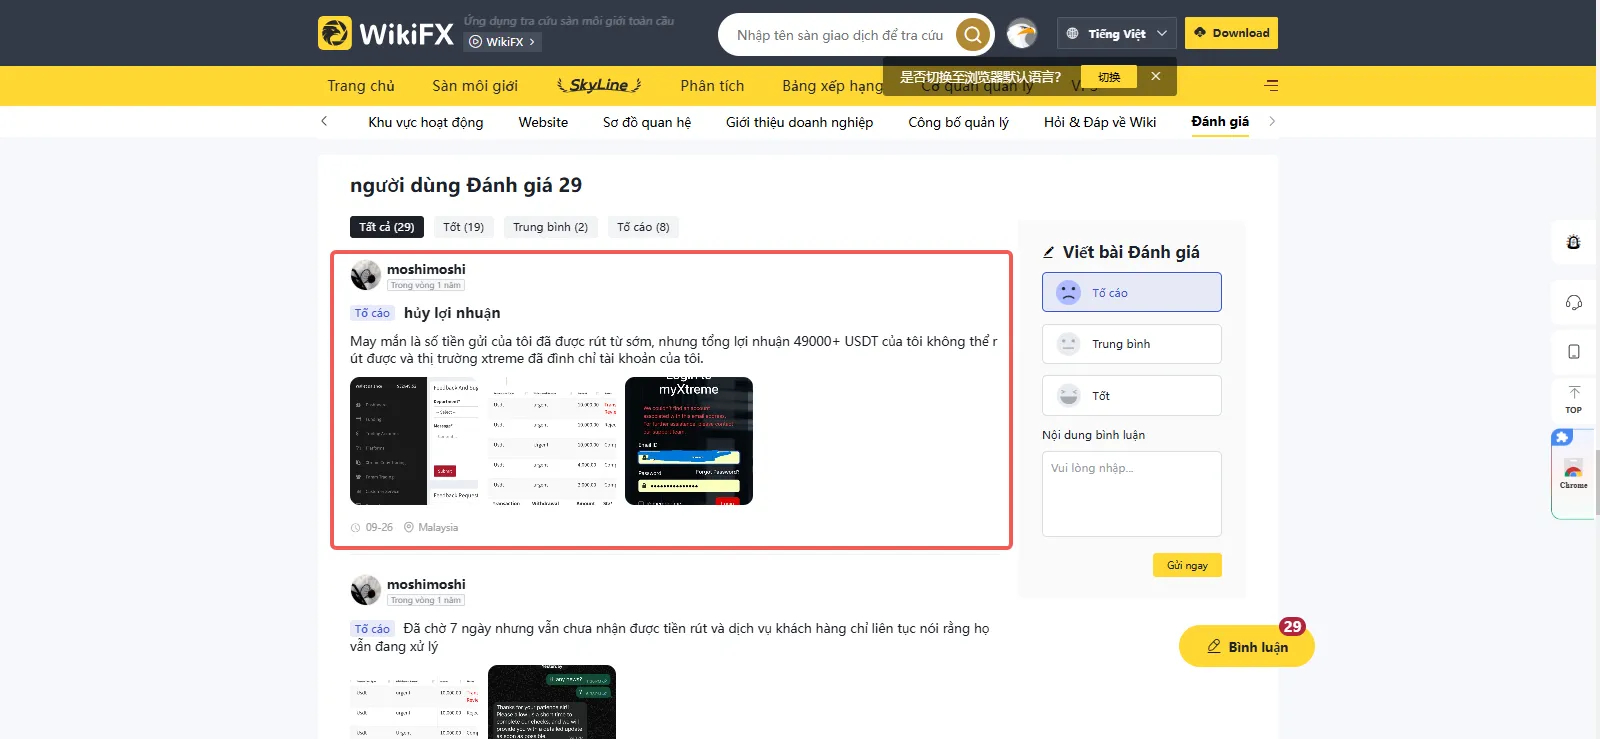Open the hamburger menu icon in yellow bar
Image resolution: width=1600 pixels, height=739 pixels.
pyautogui.click(x=1271, y=85)
